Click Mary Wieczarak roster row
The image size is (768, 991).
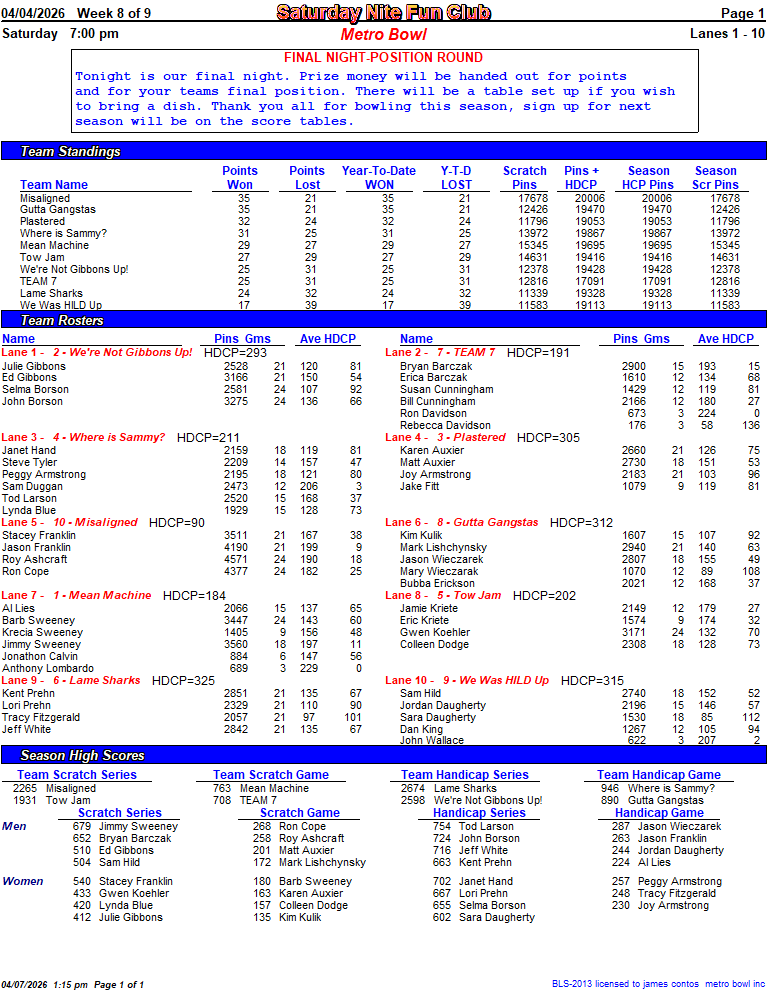click(x=580, y=571)
